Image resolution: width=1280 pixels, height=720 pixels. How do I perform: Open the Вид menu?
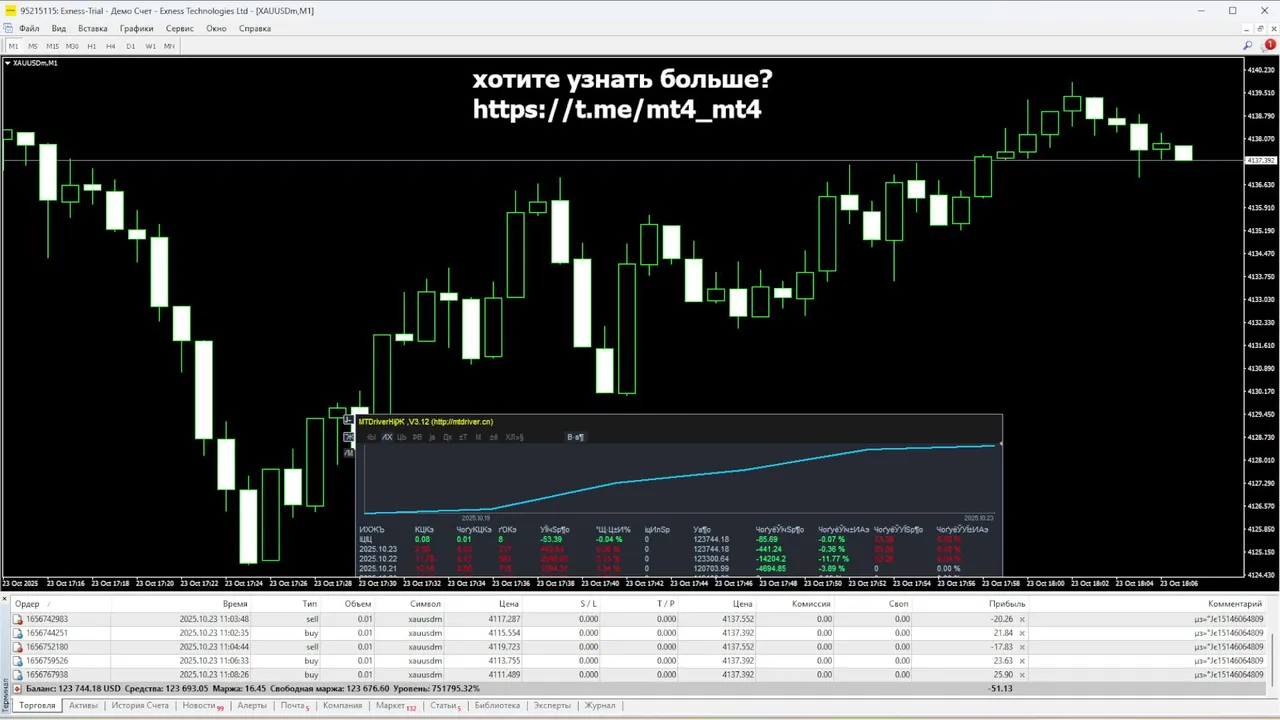click(x=59, y=28)
